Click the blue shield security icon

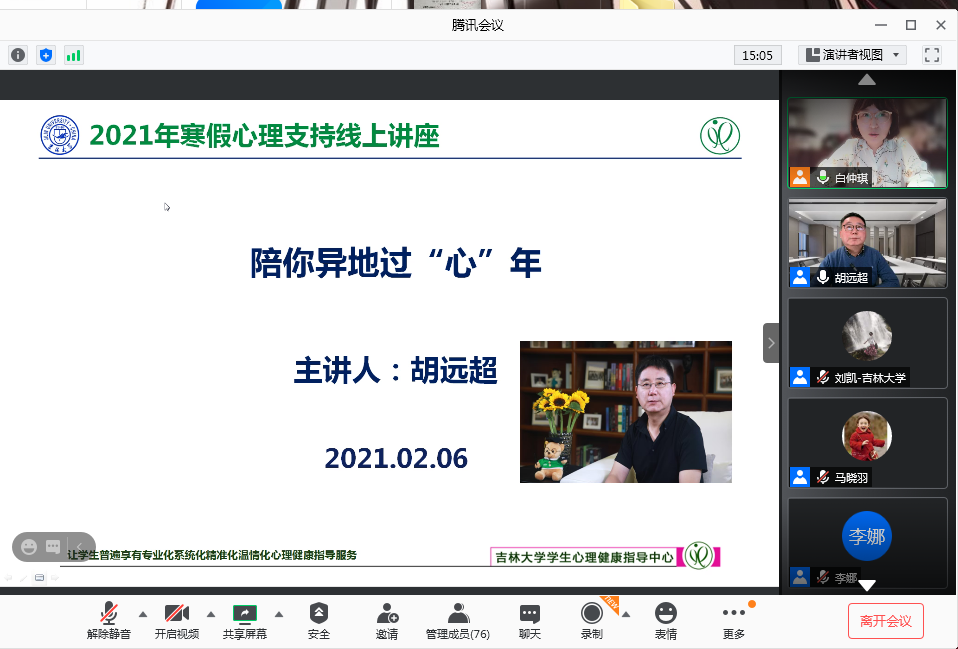tap(45, 55)
